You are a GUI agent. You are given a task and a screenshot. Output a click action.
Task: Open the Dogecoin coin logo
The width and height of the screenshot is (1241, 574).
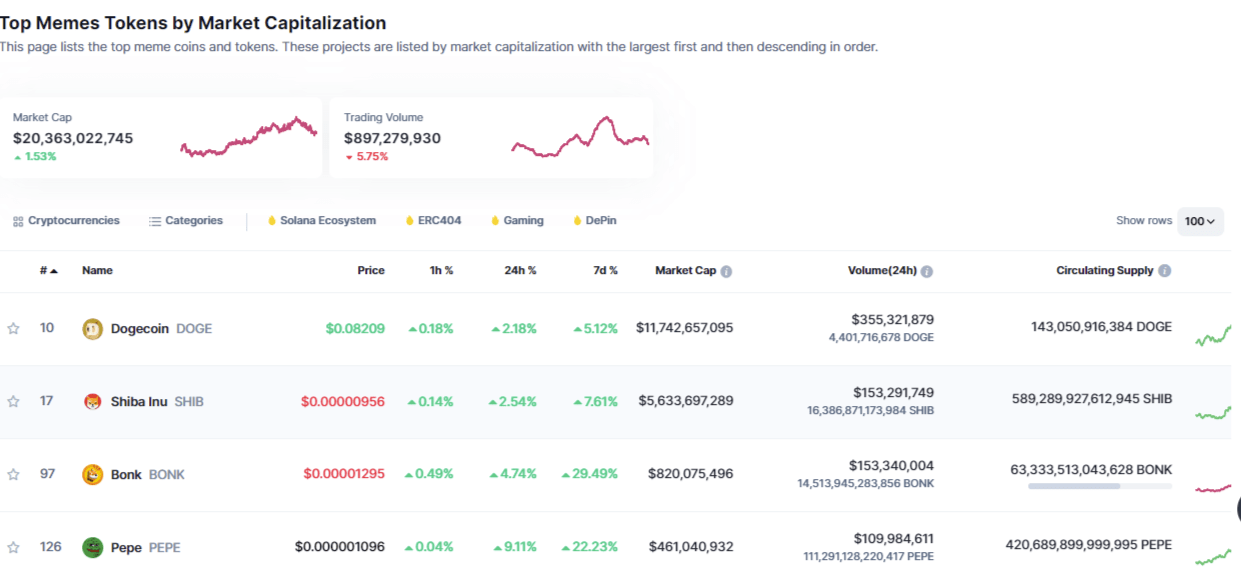click(92, 328)
